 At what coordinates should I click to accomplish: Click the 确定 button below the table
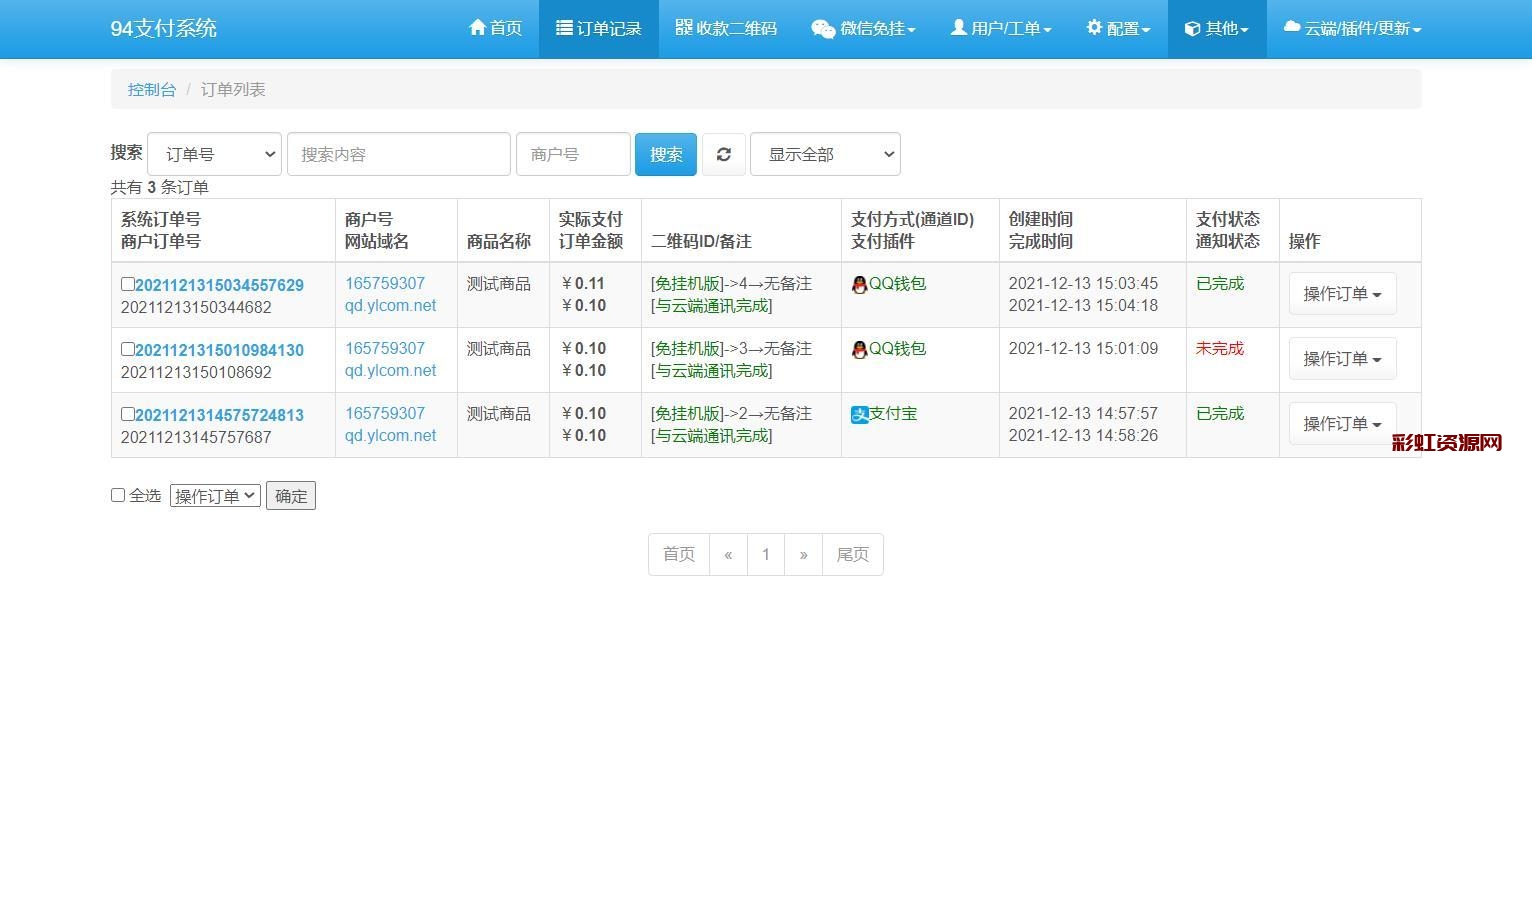click(x=291, y=496)
